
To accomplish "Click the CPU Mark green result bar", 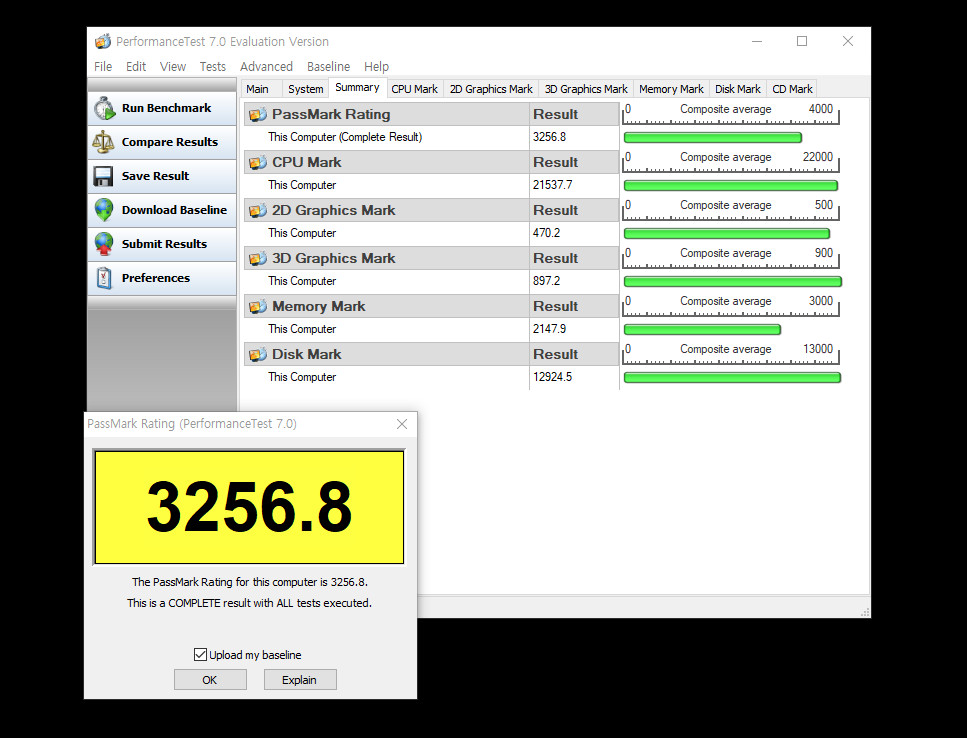I will coord(731,186).
